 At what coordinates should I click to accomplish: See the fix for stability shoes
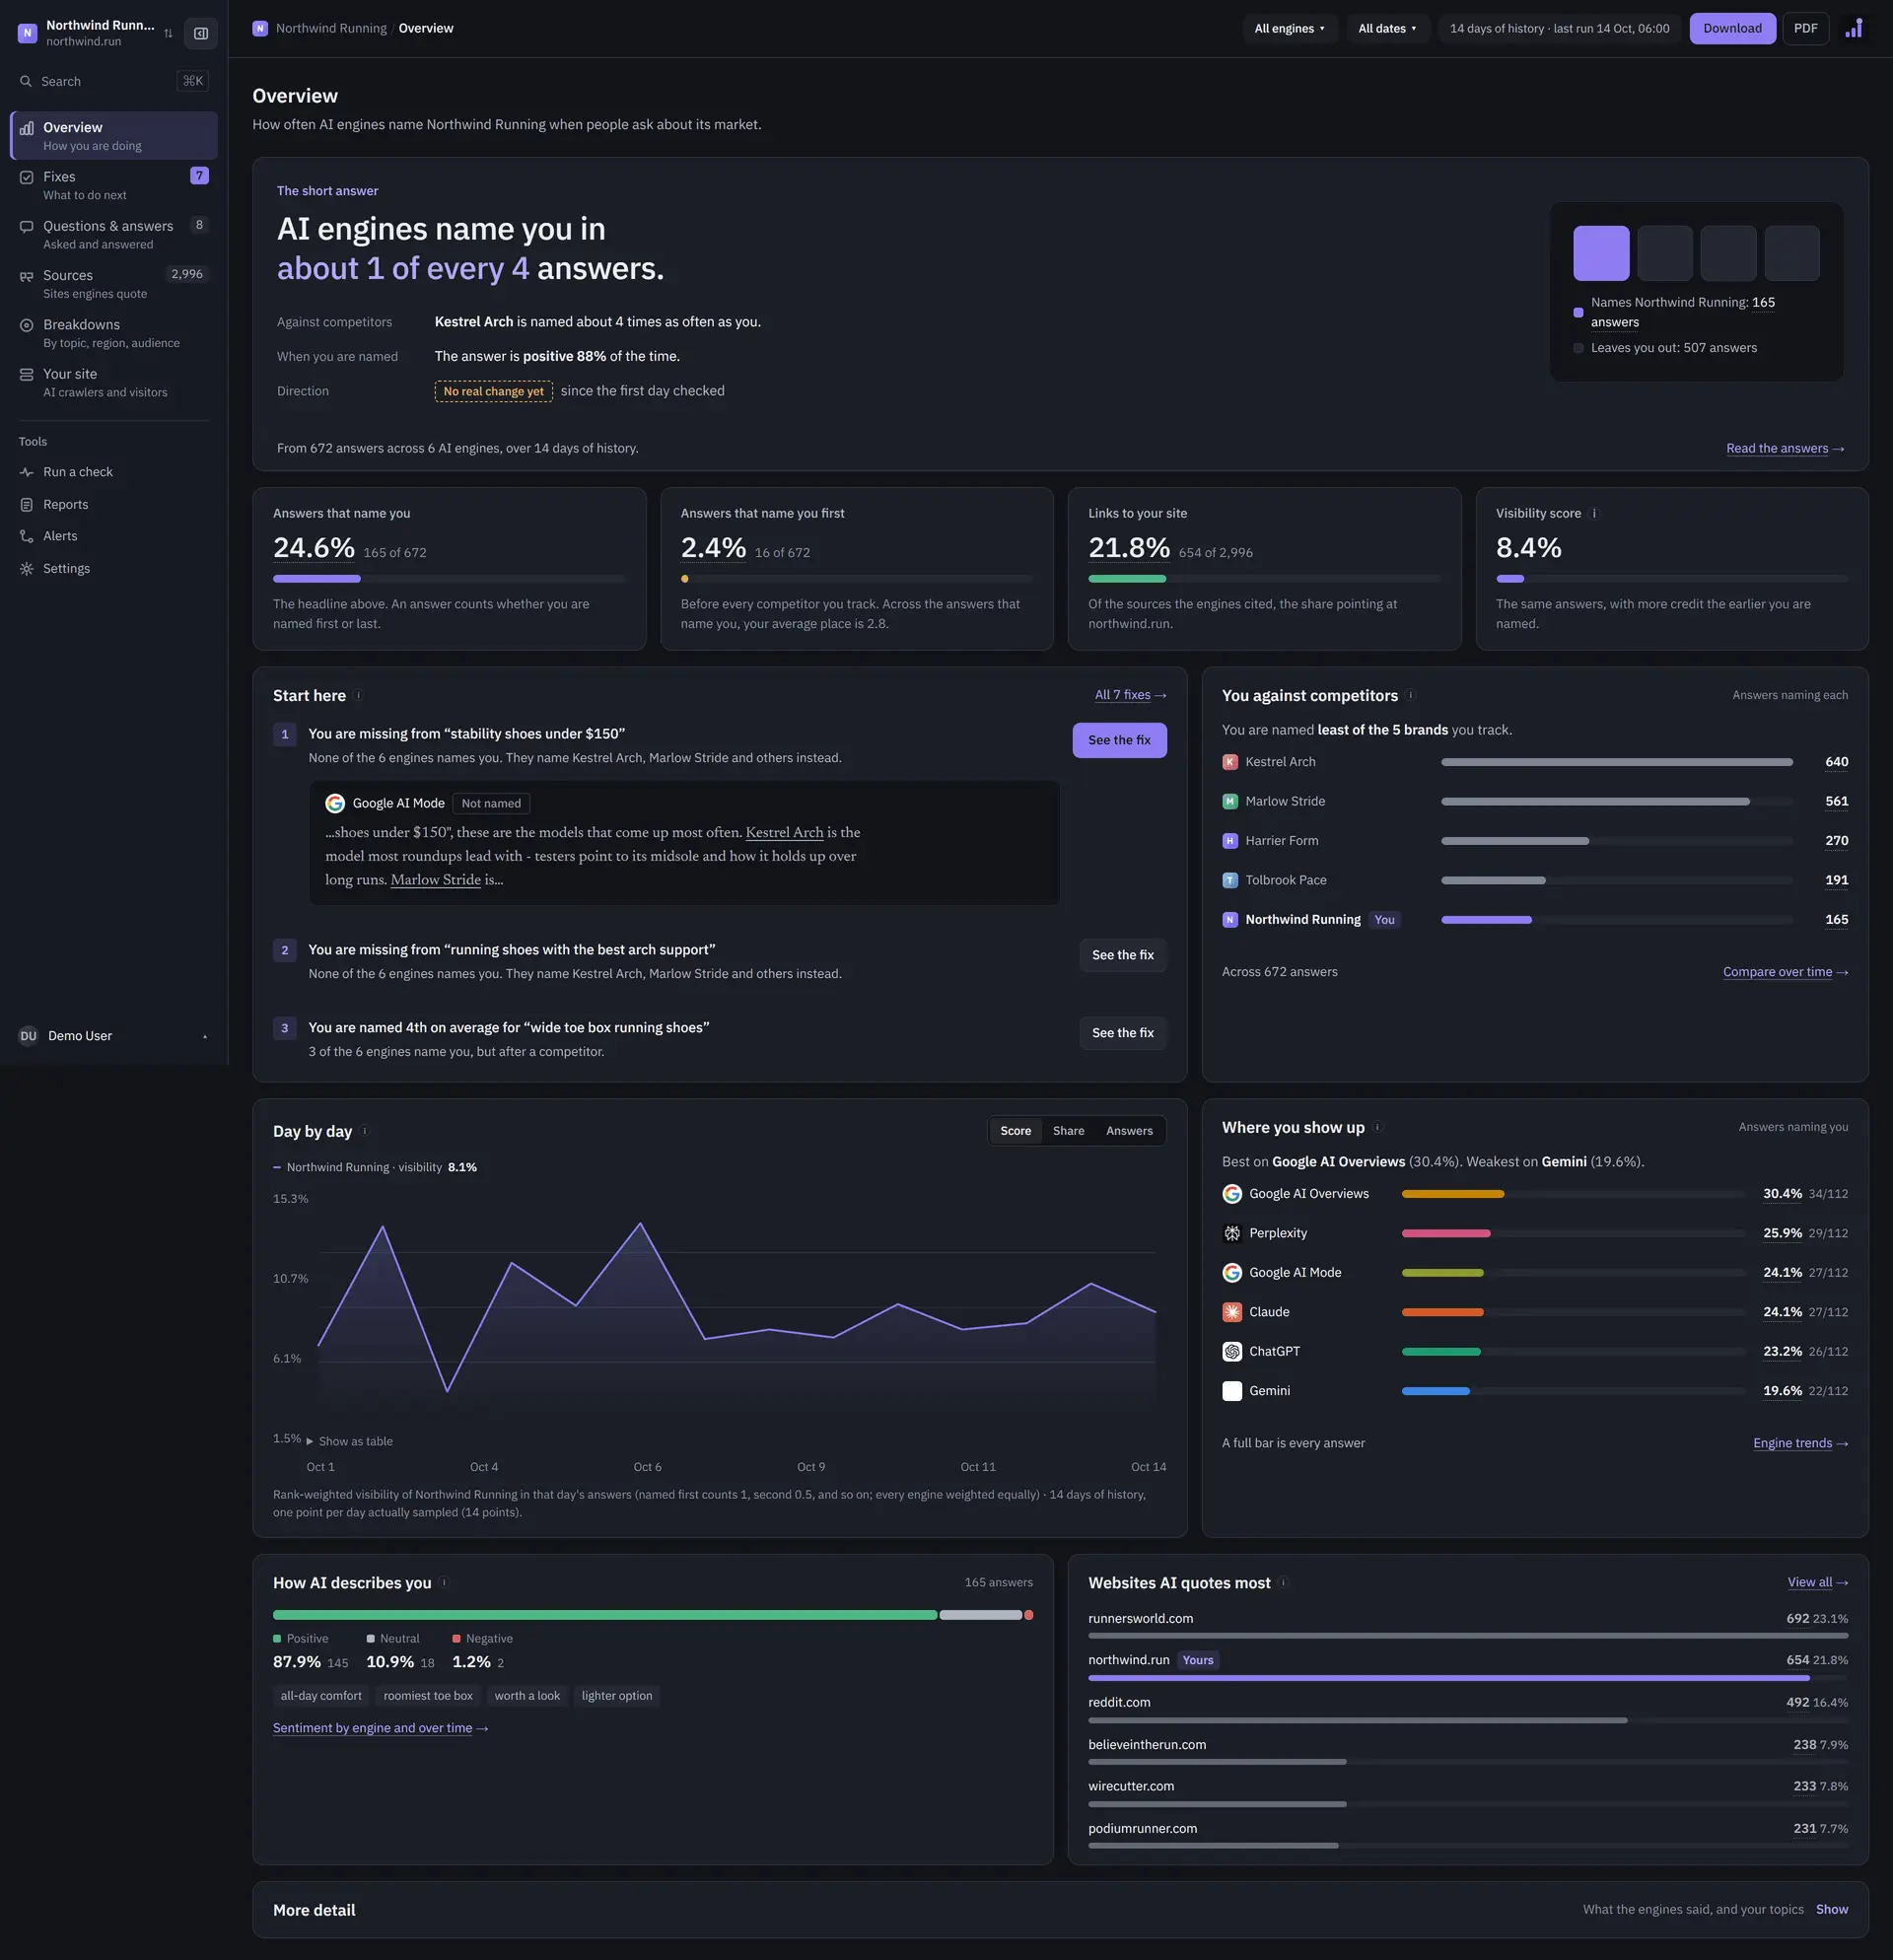tap(1119, 740)
